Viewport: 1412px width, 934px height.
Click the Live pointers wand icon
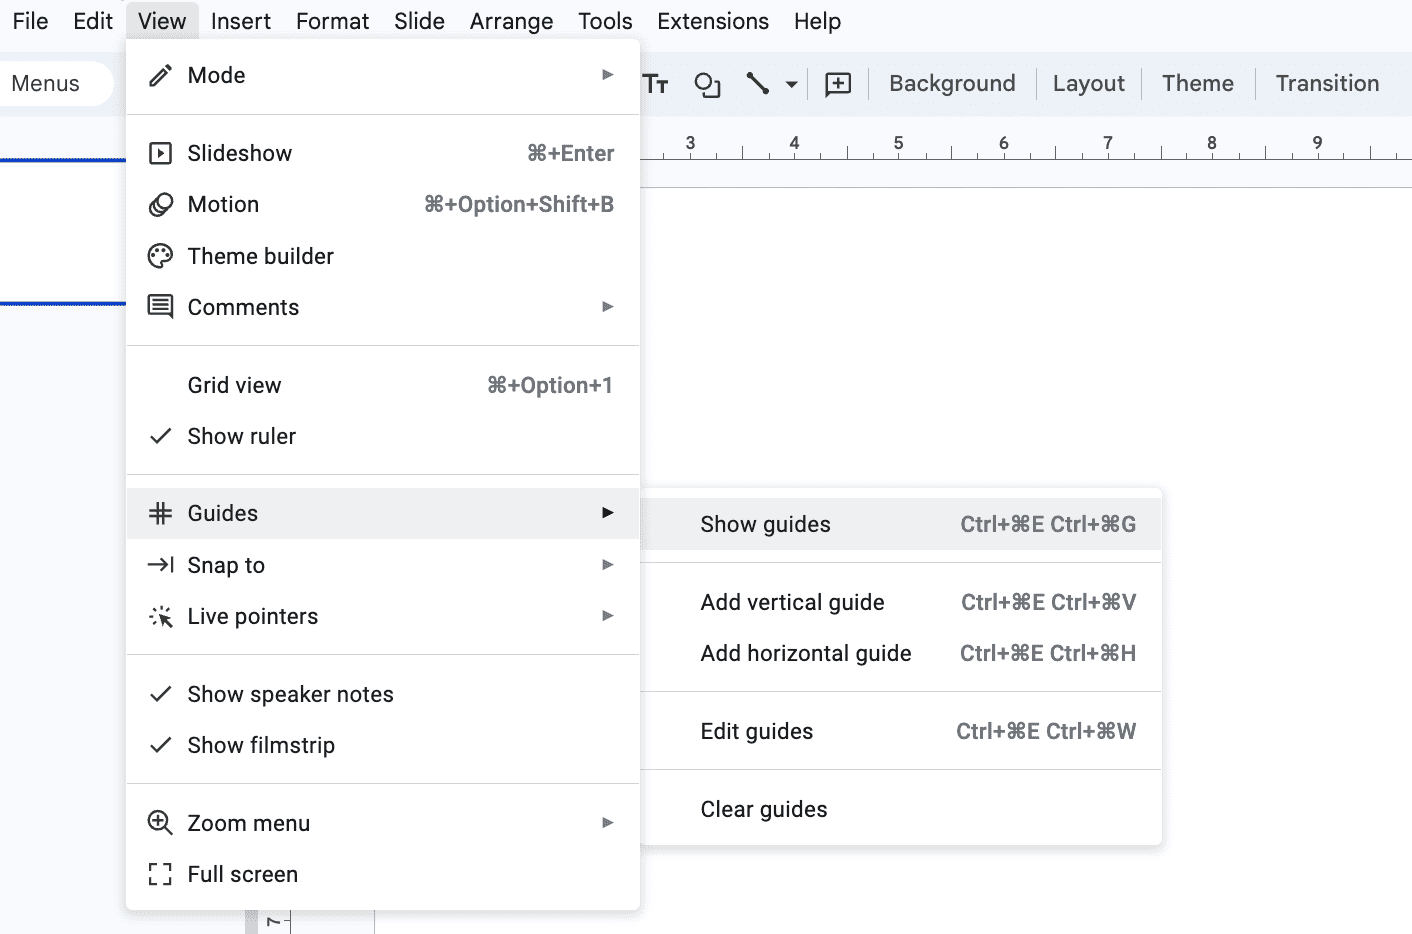click(x=161, y=616)
